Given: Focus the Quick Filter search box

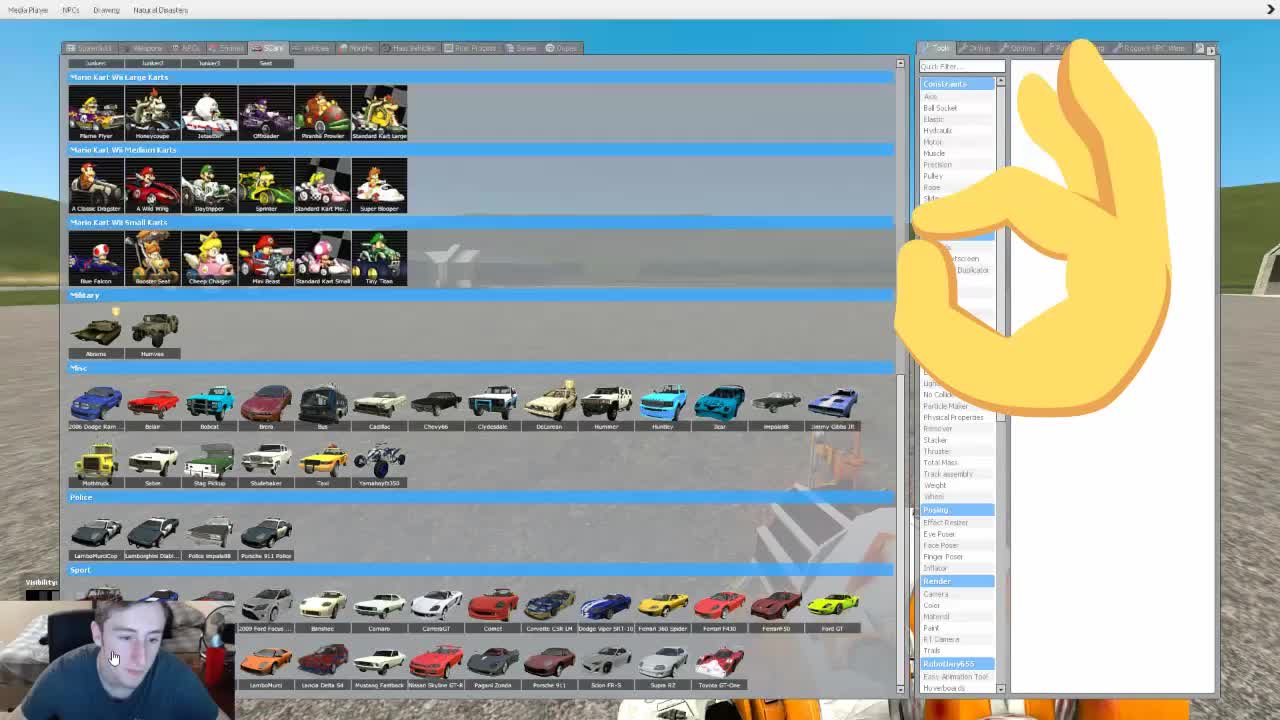Looking at the screenshot, I should pos(962,67).
